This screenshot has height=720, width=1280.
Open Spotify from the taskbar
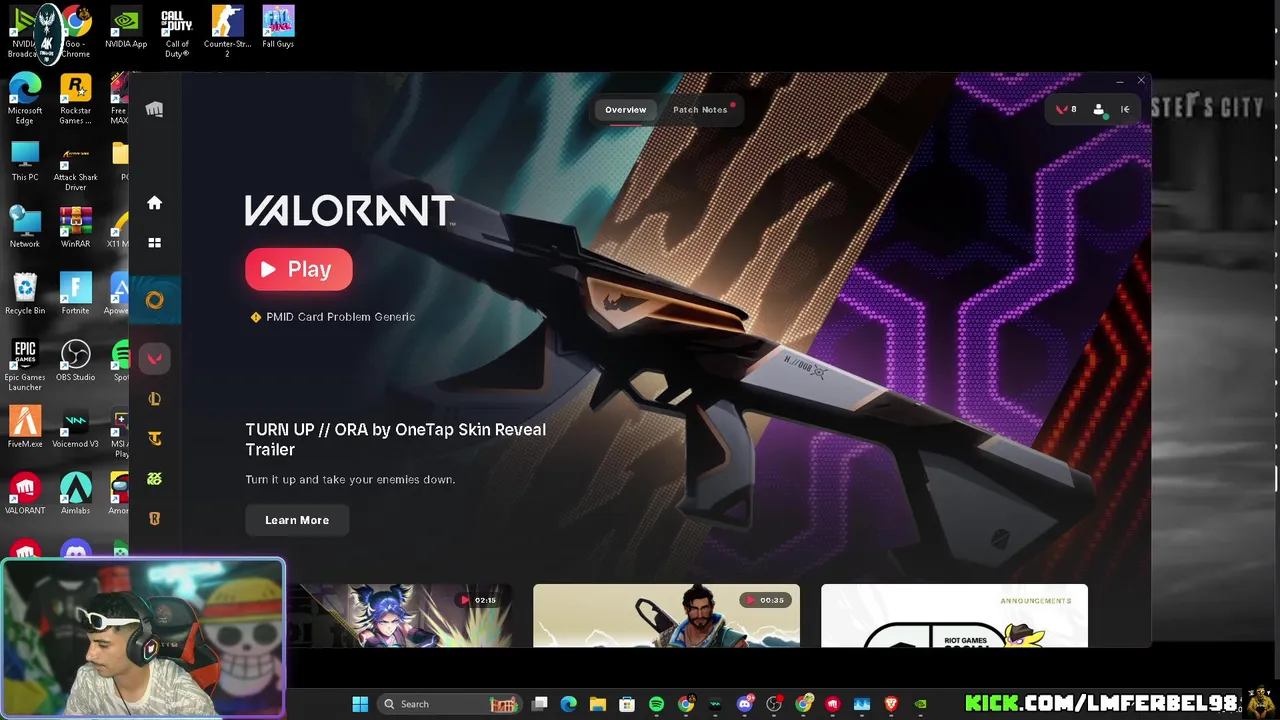point(656,704)
